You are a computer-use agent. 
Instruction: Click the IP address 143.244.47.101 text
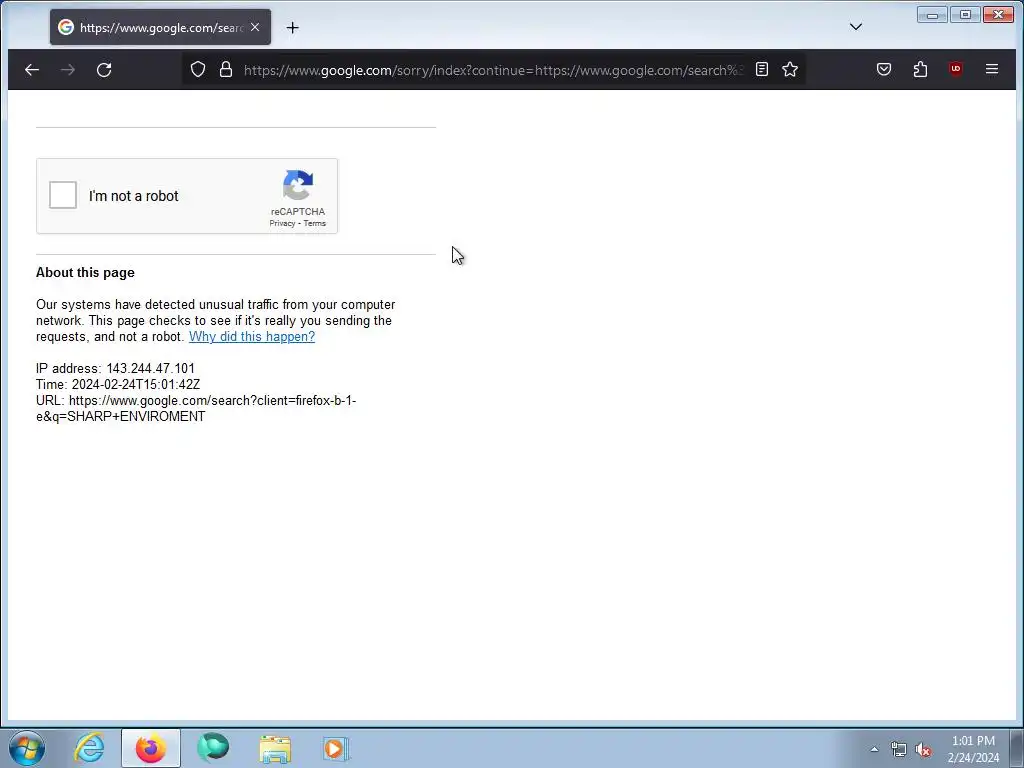point(116,368)
